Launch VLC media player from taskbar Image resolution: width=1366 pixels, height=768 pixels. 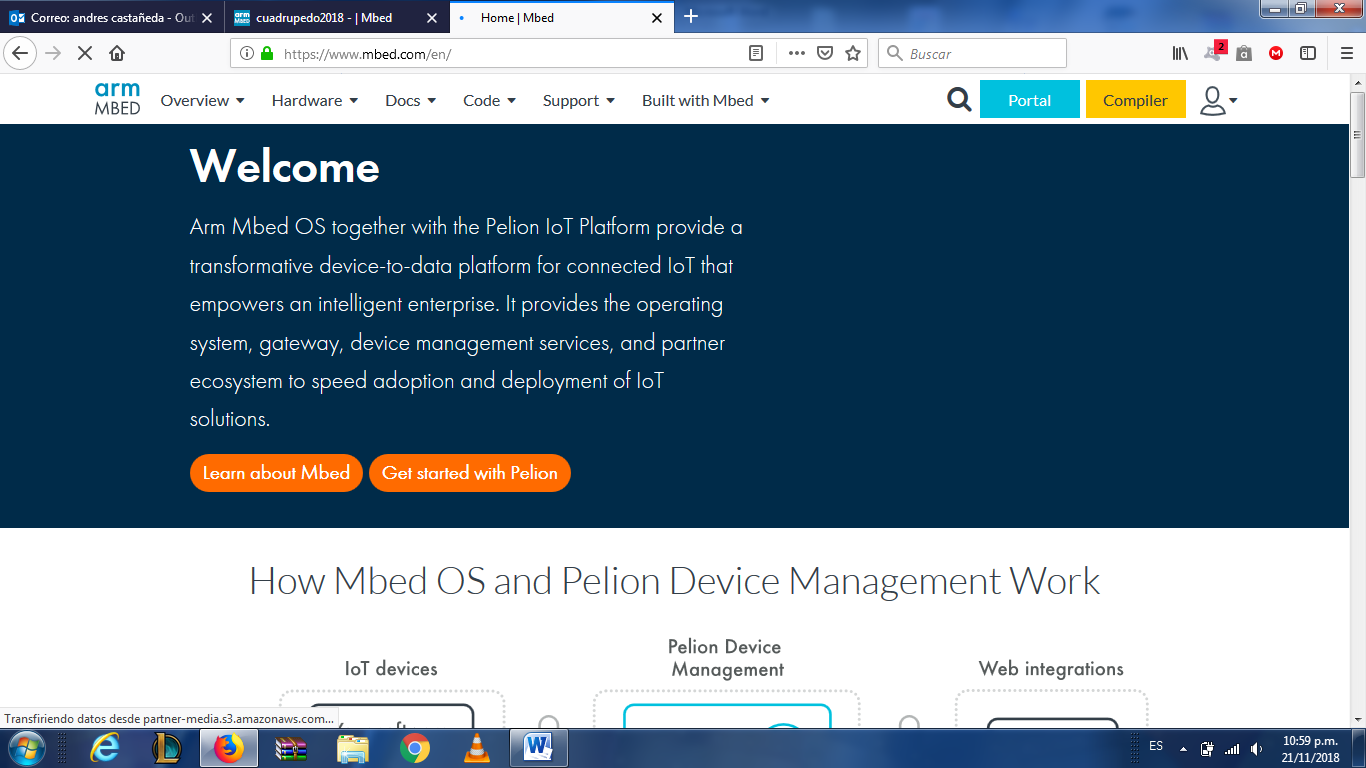pos(477,747)
